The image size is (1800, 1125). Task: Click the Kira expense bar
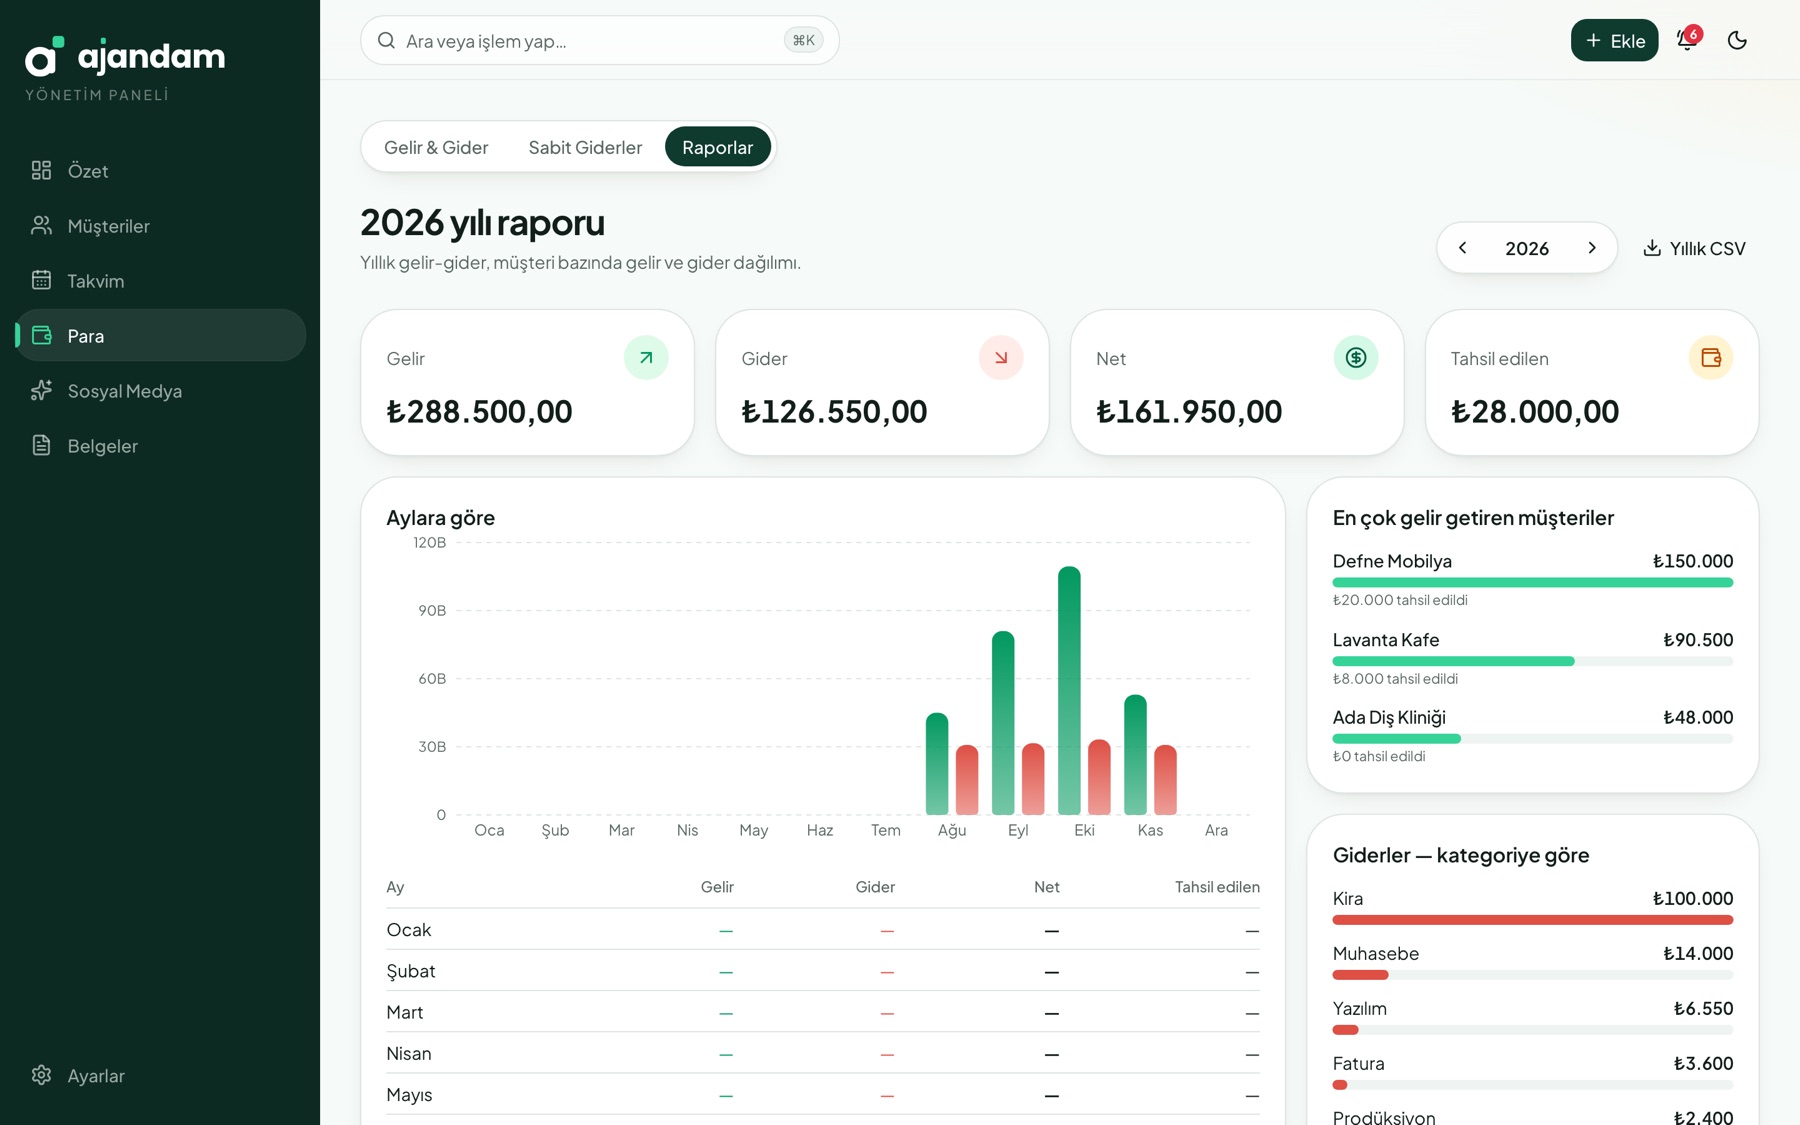(x=1532, y=920)
